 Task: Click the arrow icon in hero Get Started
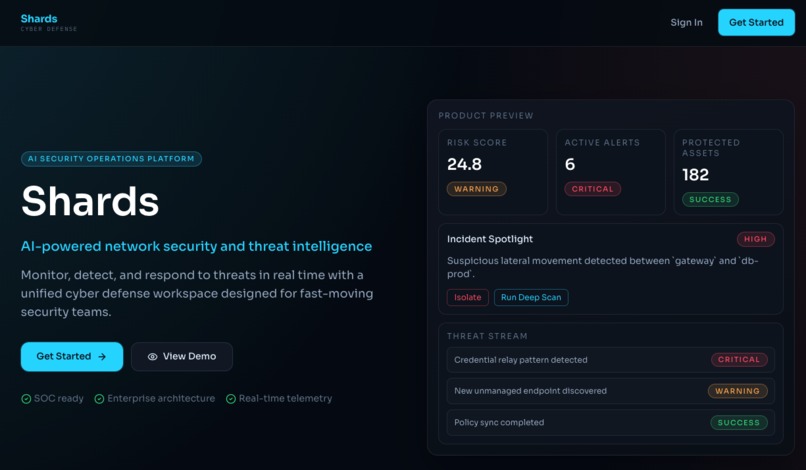tap(102, 356)
